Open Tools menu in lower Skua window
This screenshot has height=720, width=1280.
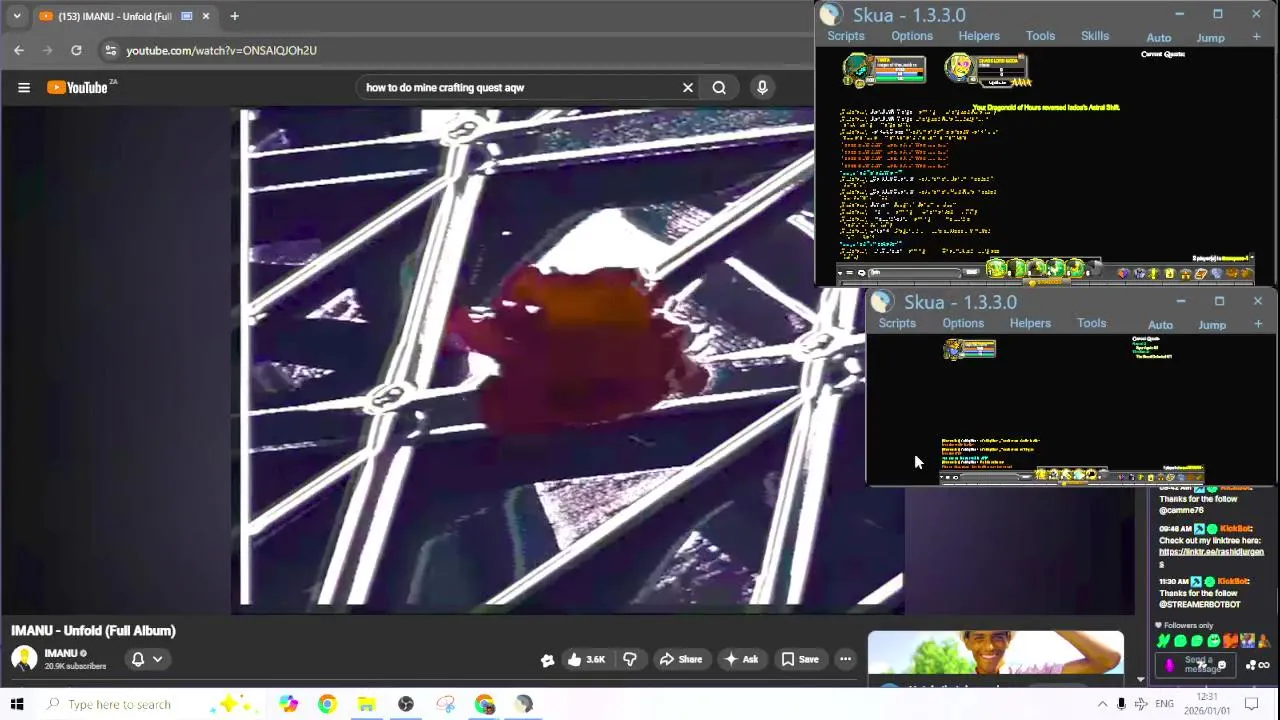pyautogui.click(x=1091, y=323)
